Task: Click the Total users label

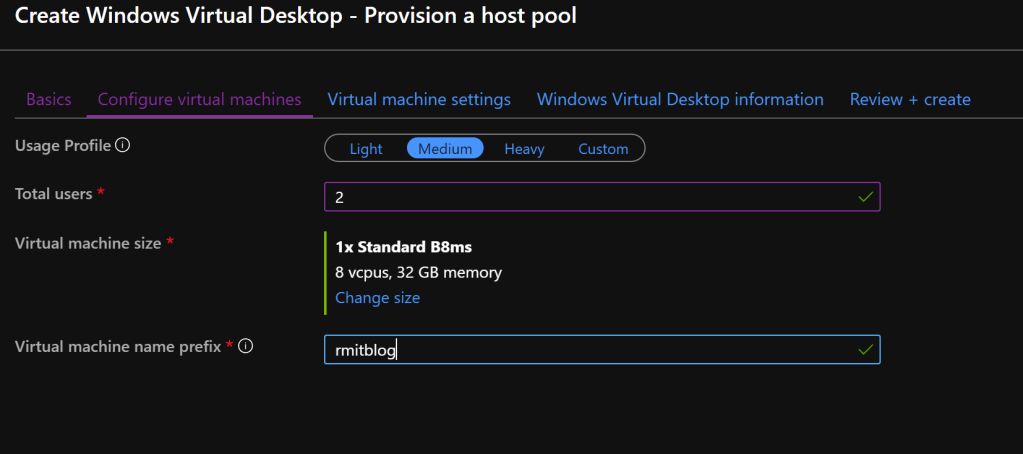Action: coord(53,194)
